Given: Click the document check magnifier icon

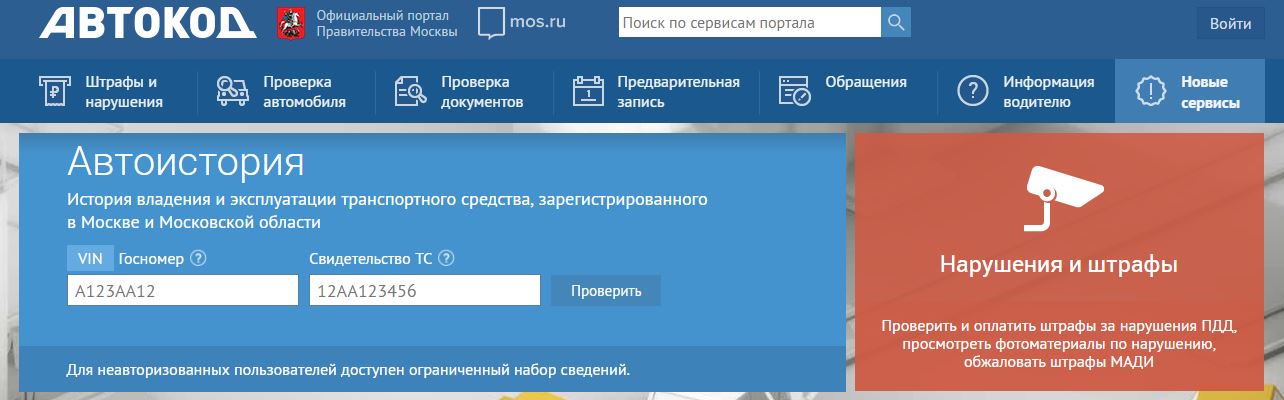Looking at the screenshot, I should pyautogui.click(x=411, y=91).
